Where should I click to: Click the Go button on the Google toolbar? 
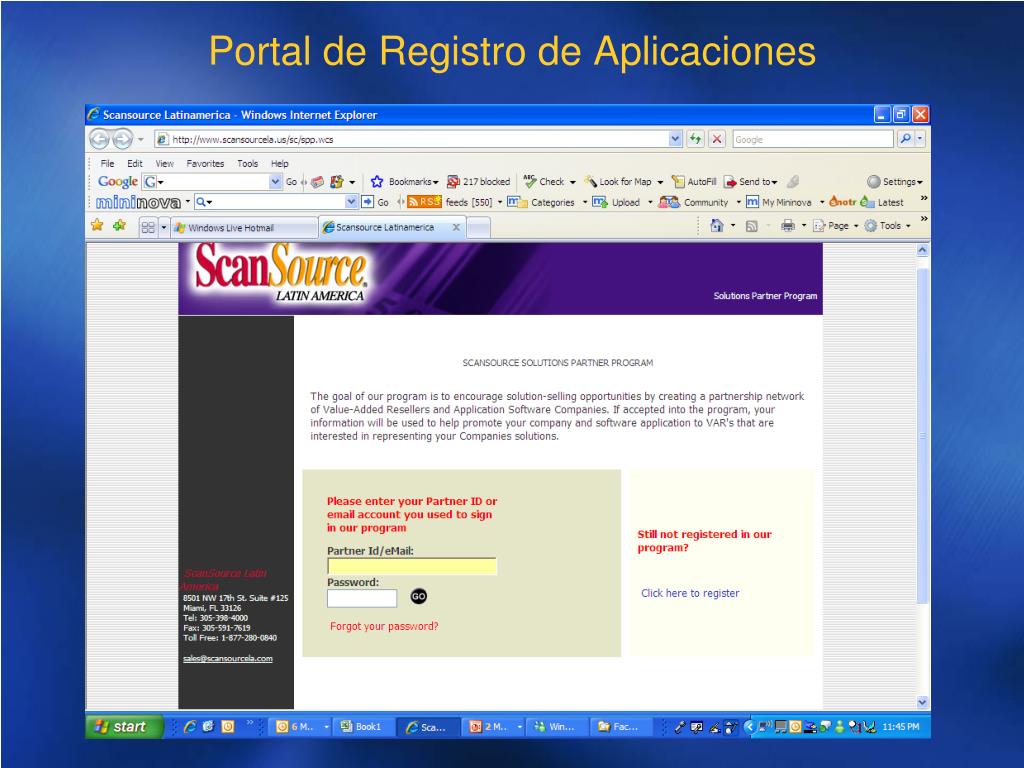tap(291, 182)
